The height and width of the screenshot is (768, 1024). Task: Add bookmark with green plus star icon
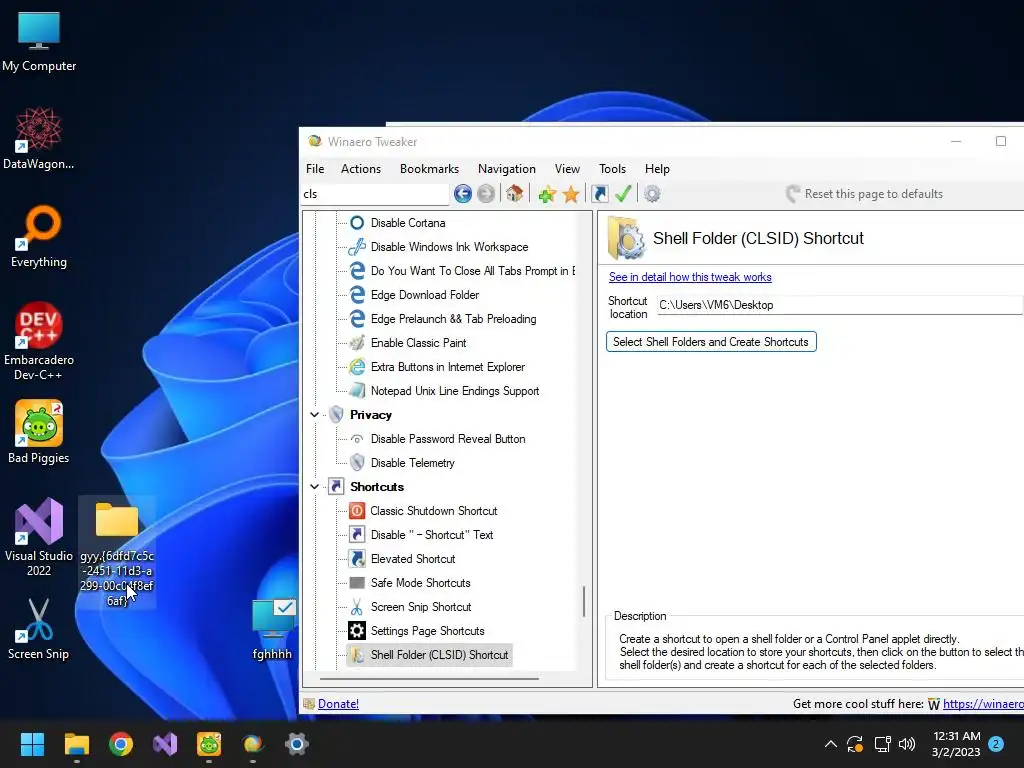click(547, 194)
